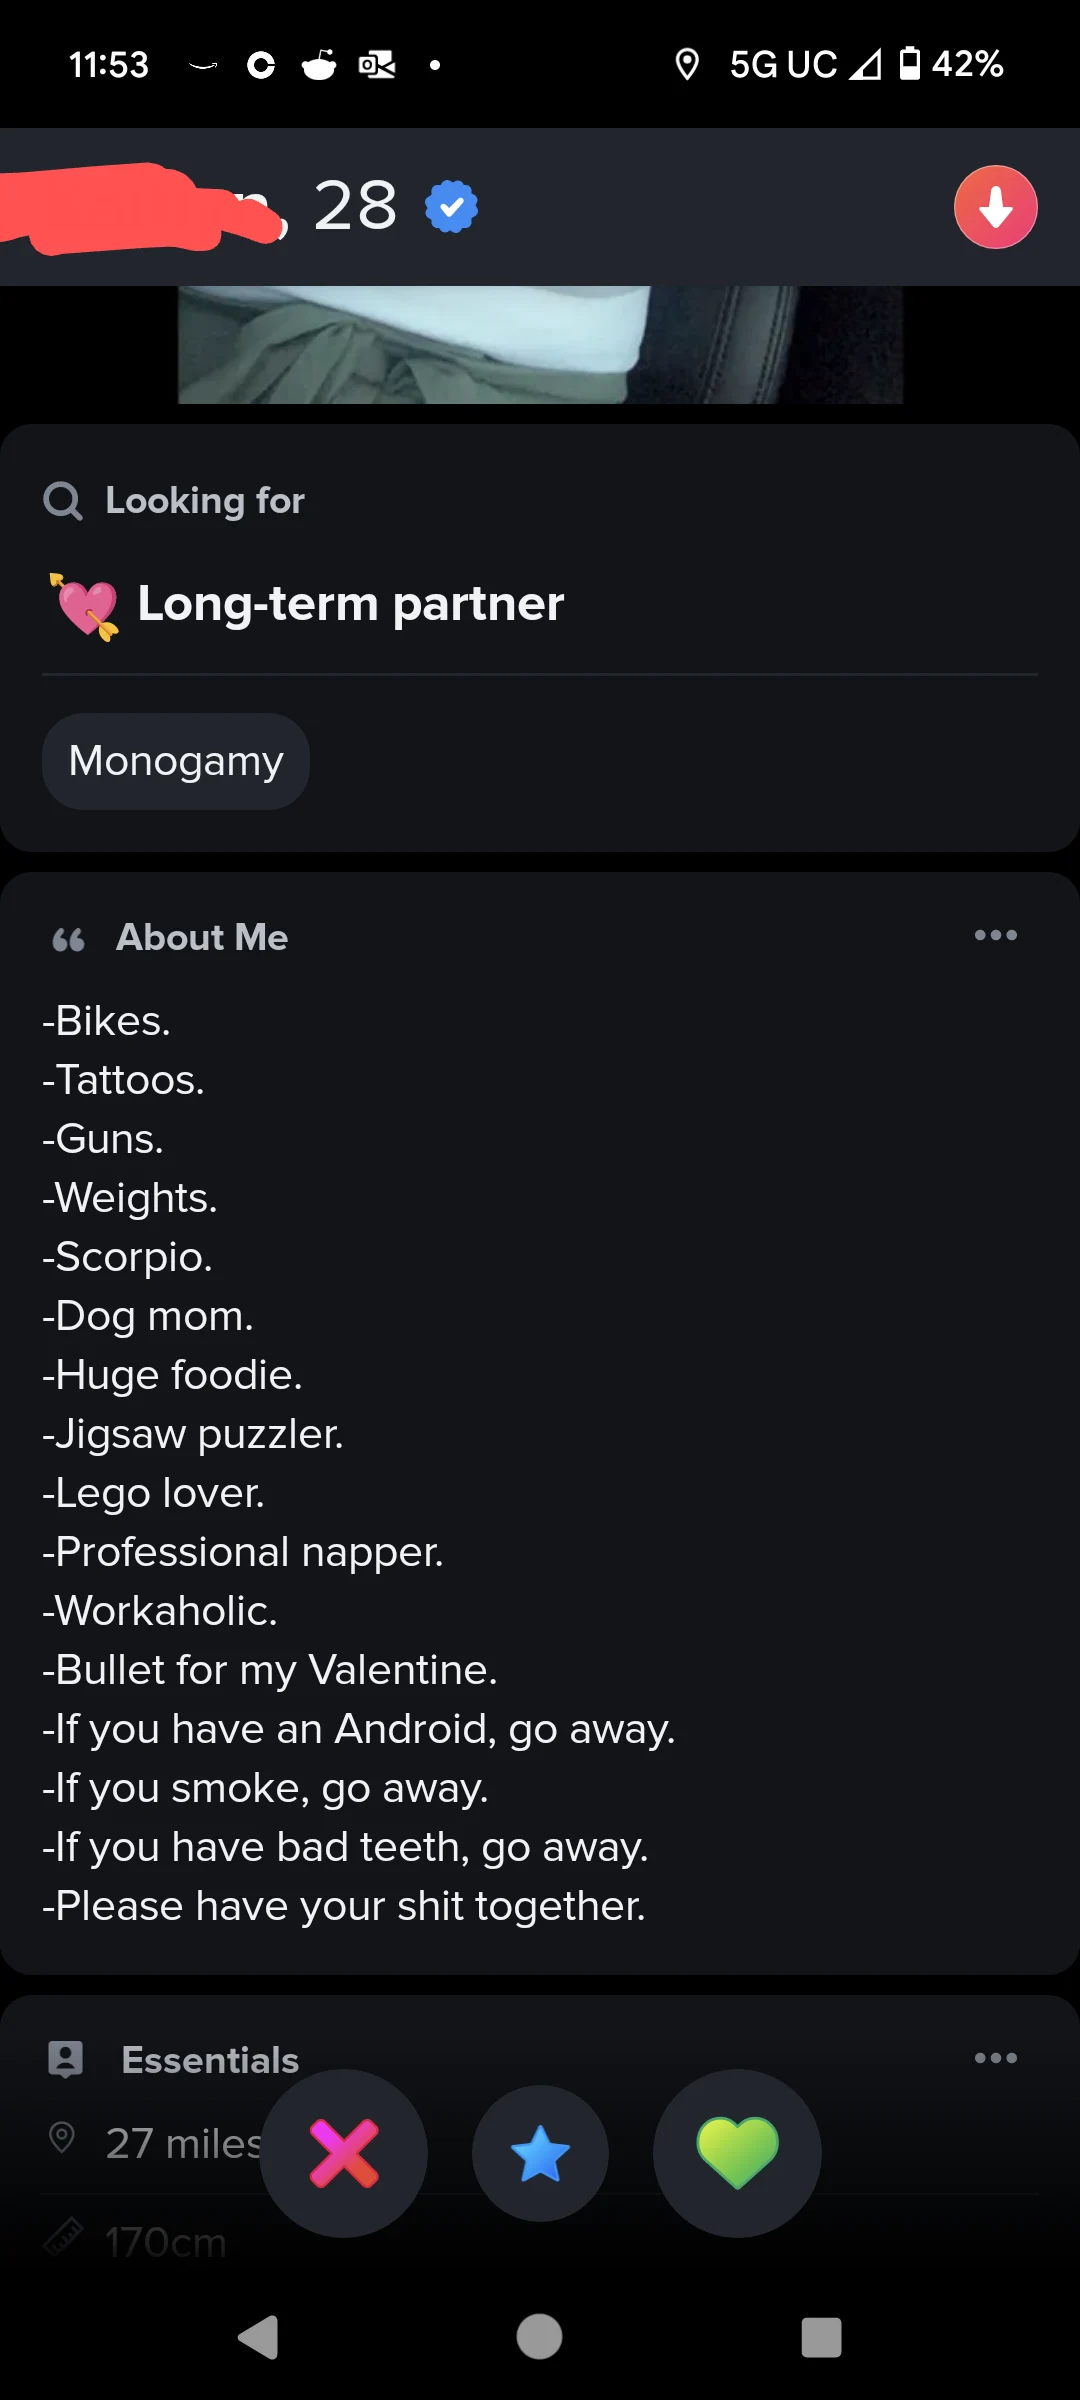This screenshot has height=2400, width=1080.
Task: Tap the 27 miles location pin icon
Action: (x=62, y=2138)
